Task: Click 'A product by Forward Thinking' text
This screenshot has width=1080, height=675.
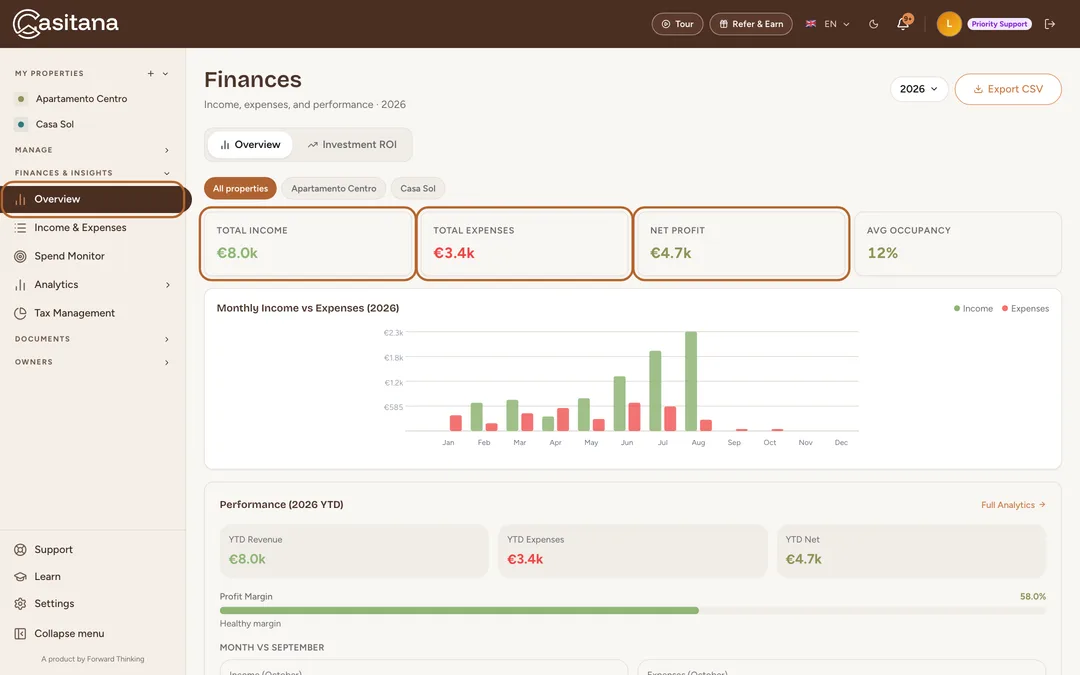Action: pyautogui.click(x=92, y=659)
